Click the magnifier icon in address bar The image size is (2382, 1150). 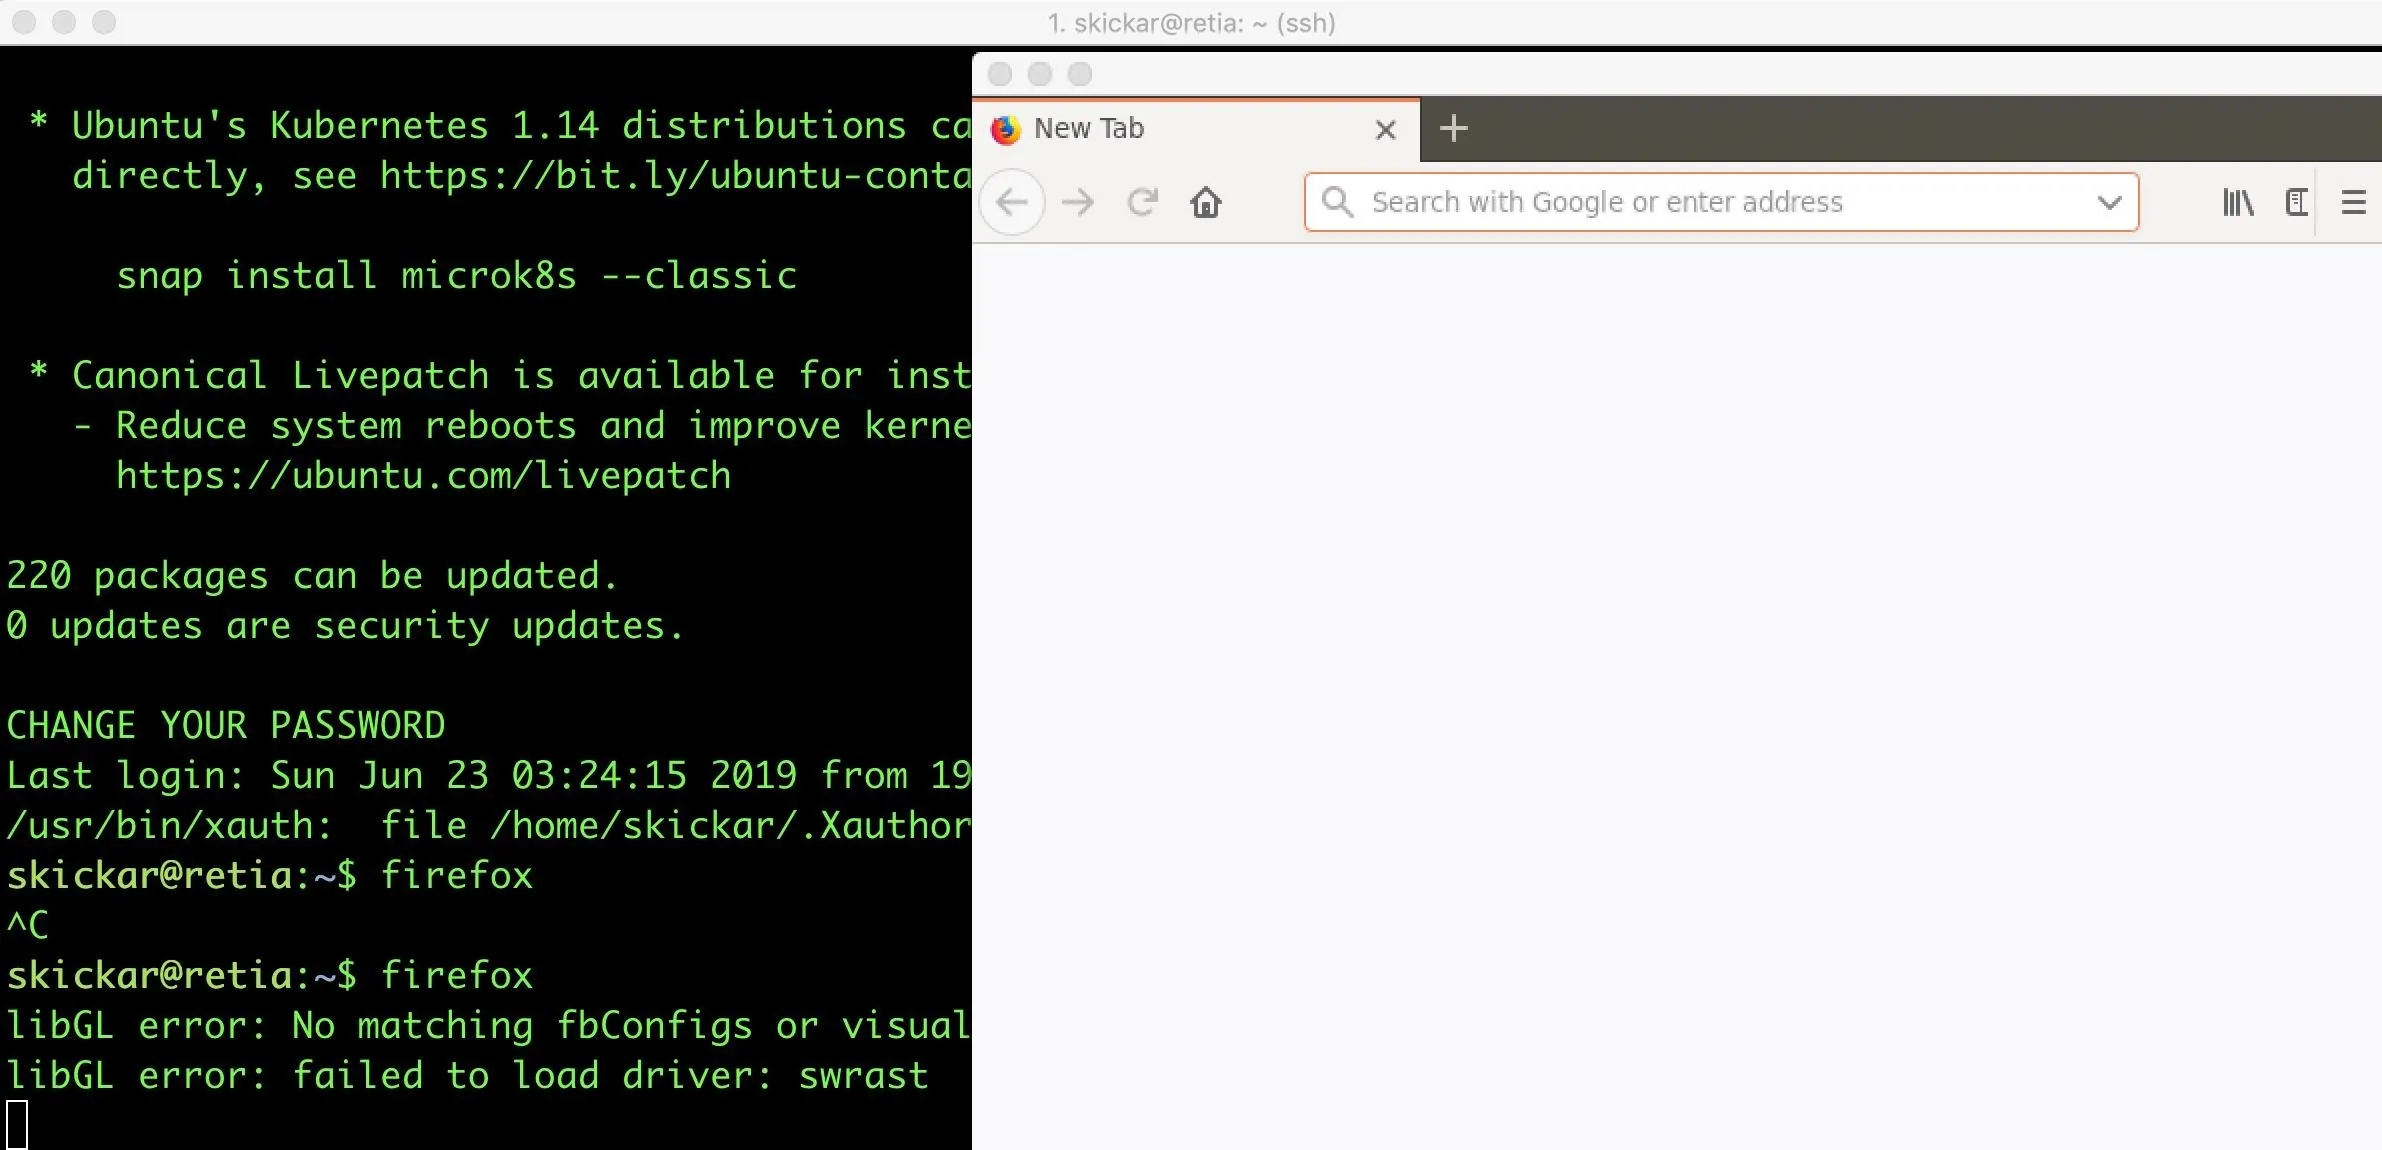coord(1337,202)
